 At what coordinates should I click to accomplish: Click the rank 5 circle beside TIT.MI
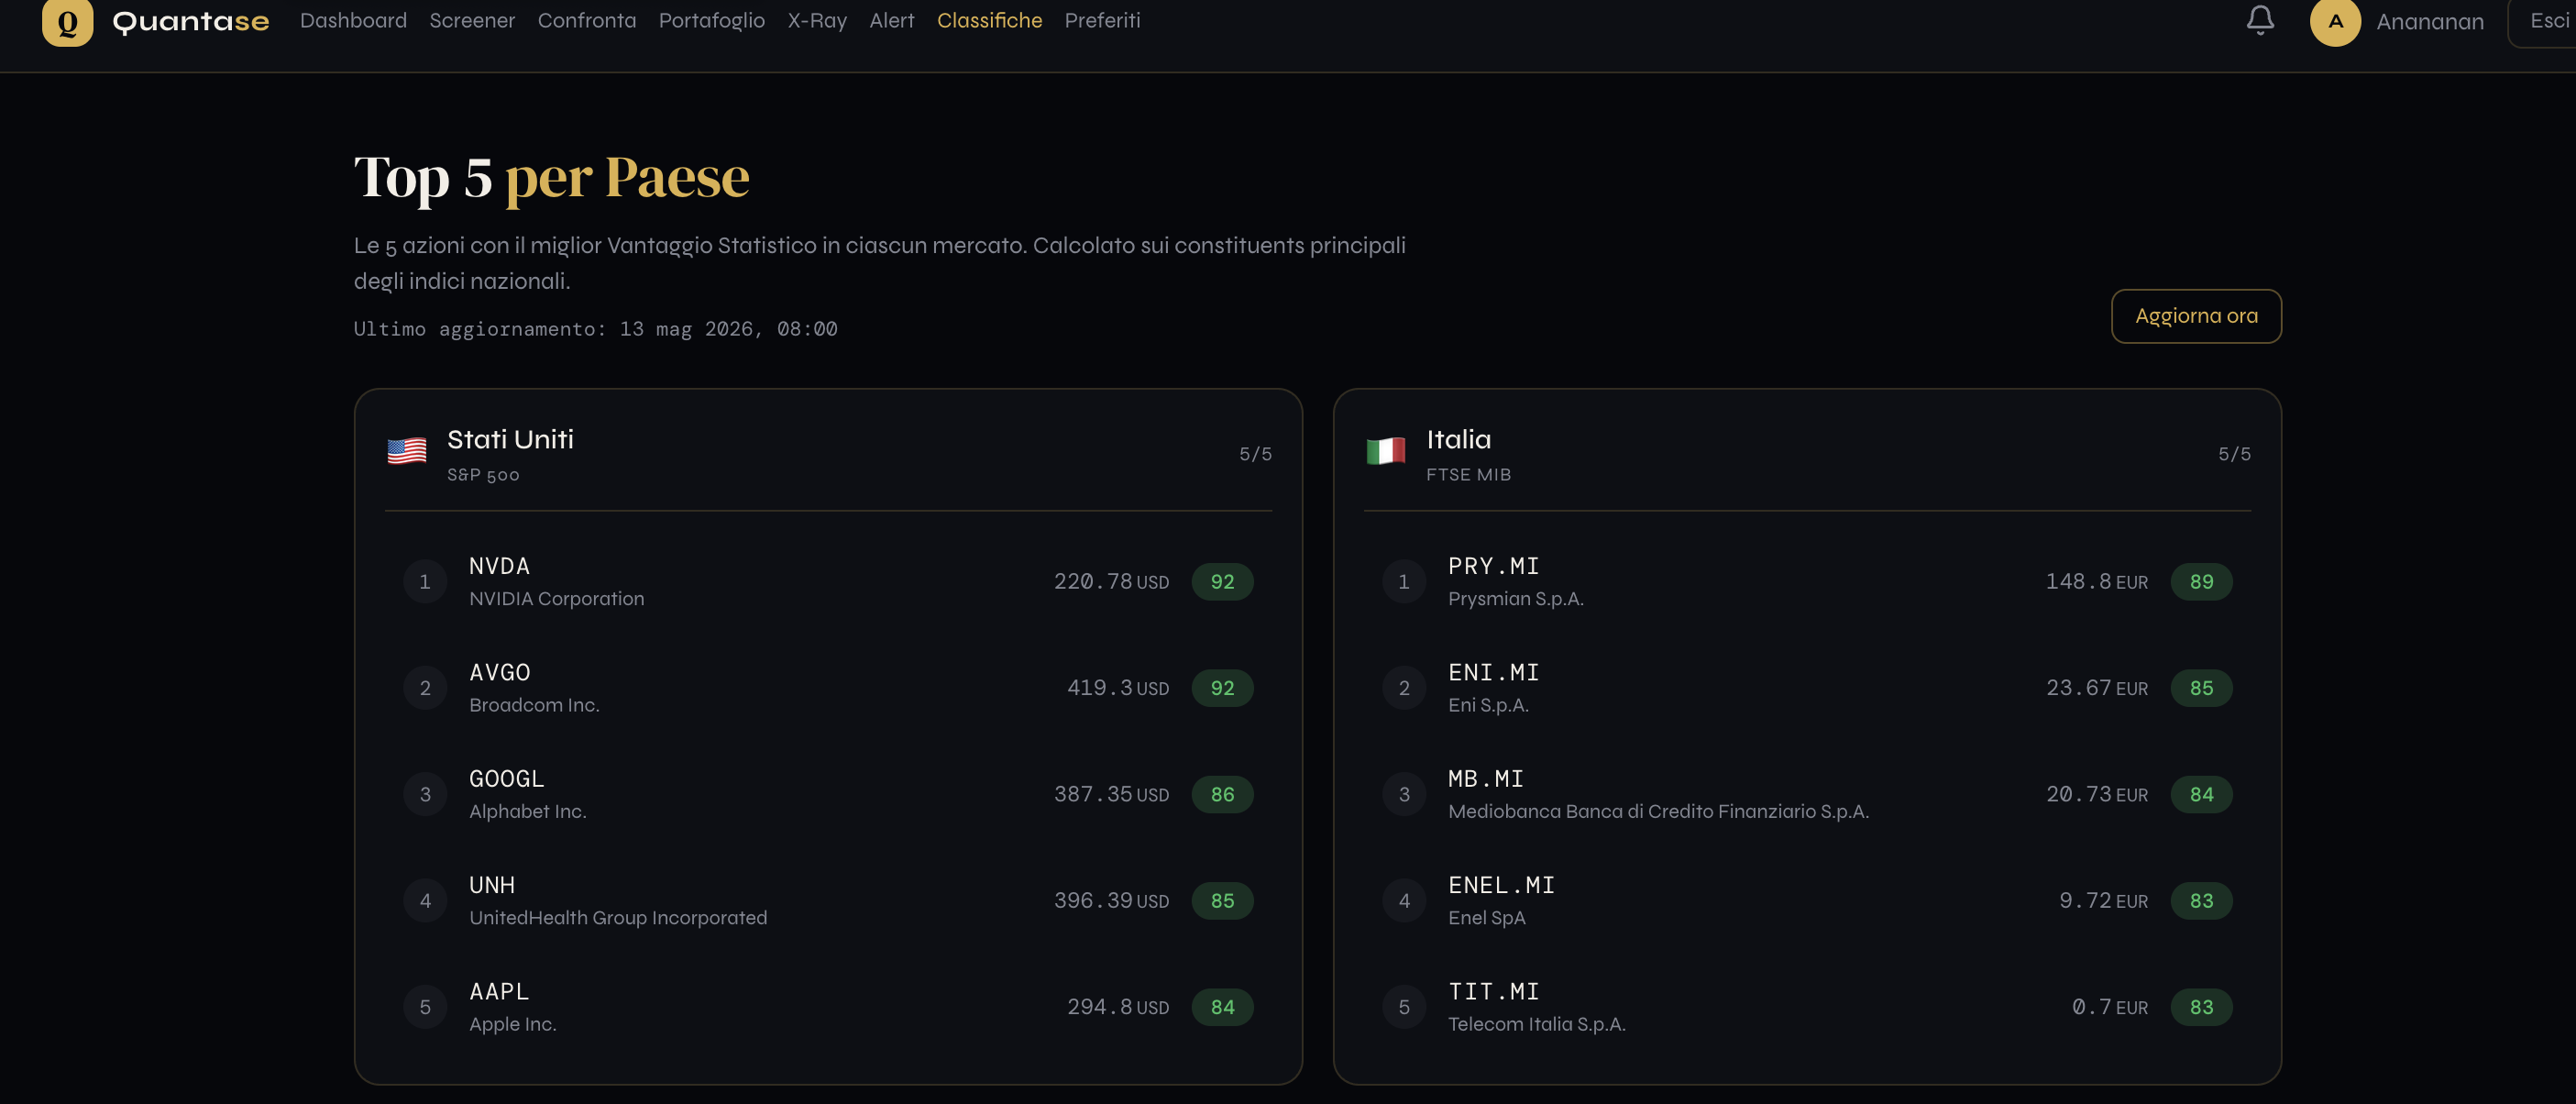tap(1404, 1007)
